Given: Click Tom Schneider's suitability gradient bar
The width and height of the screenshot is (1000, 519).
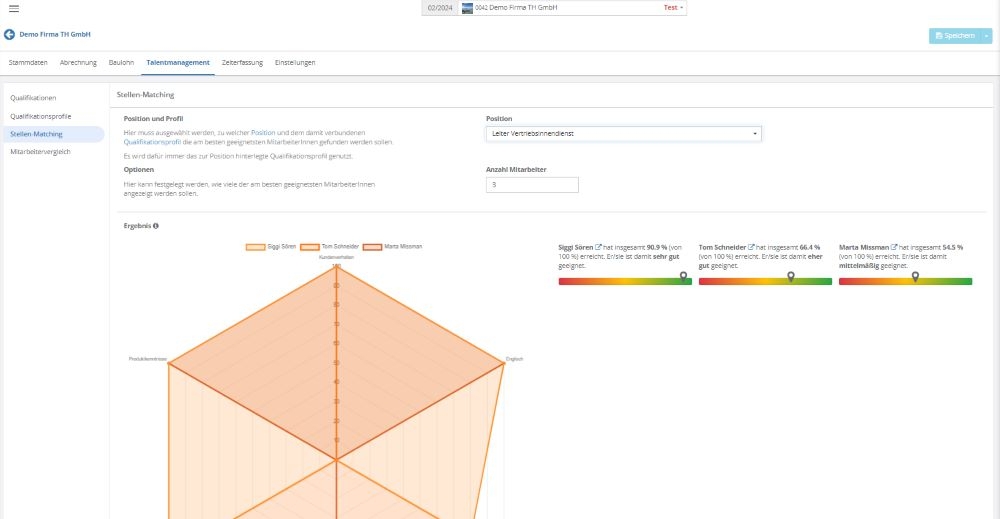Looking at the screenshot, I should (x=765, y=281).
